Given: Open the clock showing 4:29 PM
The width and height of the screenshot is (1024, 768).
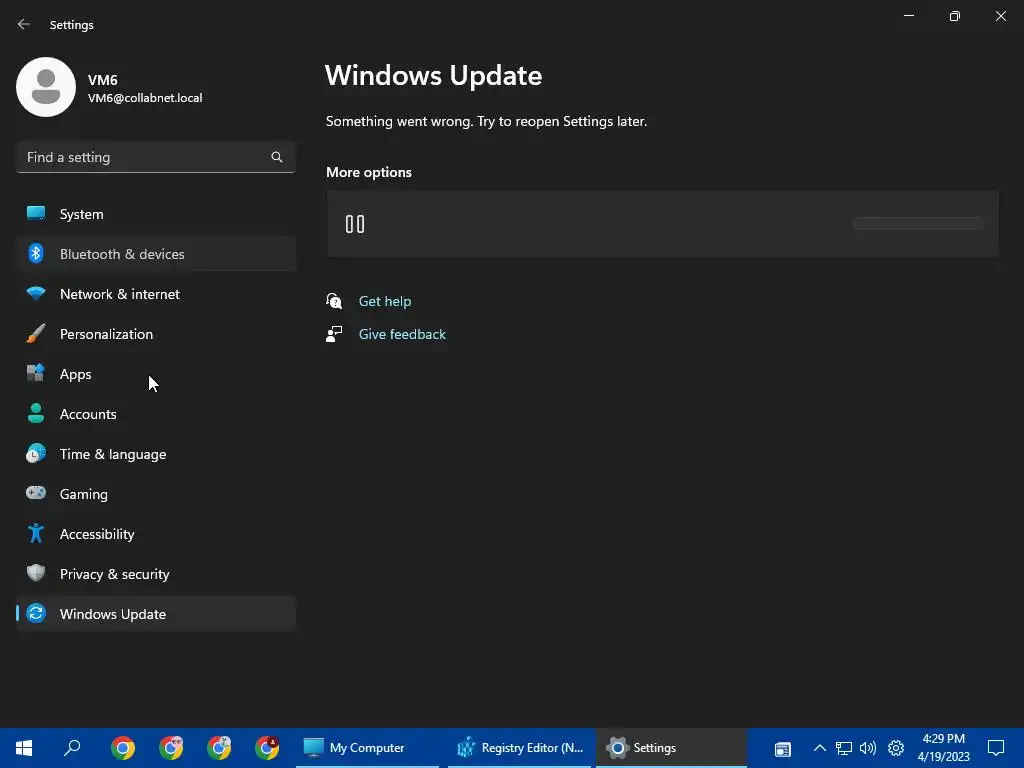Looking at the screenshot, I should (x=943, y=748).
